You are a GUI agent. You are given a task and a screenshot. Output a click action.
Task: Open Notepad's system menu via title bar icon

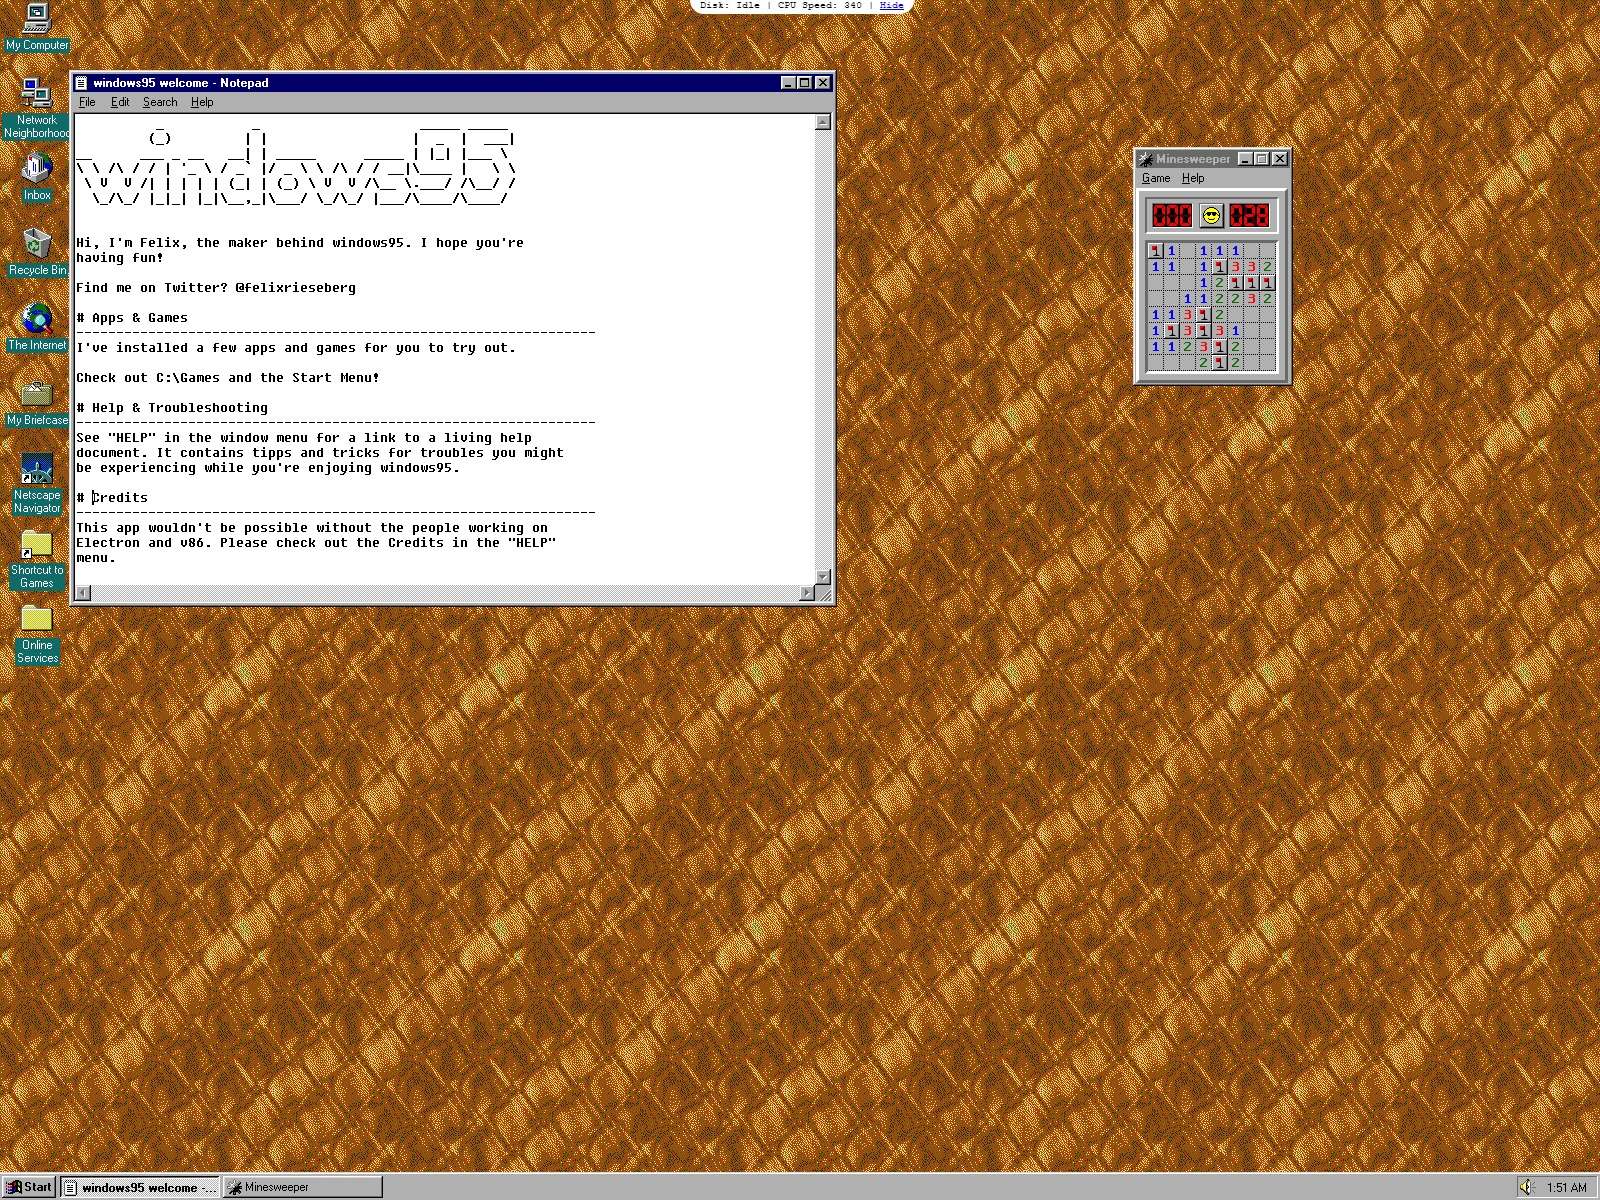[82, 83]
